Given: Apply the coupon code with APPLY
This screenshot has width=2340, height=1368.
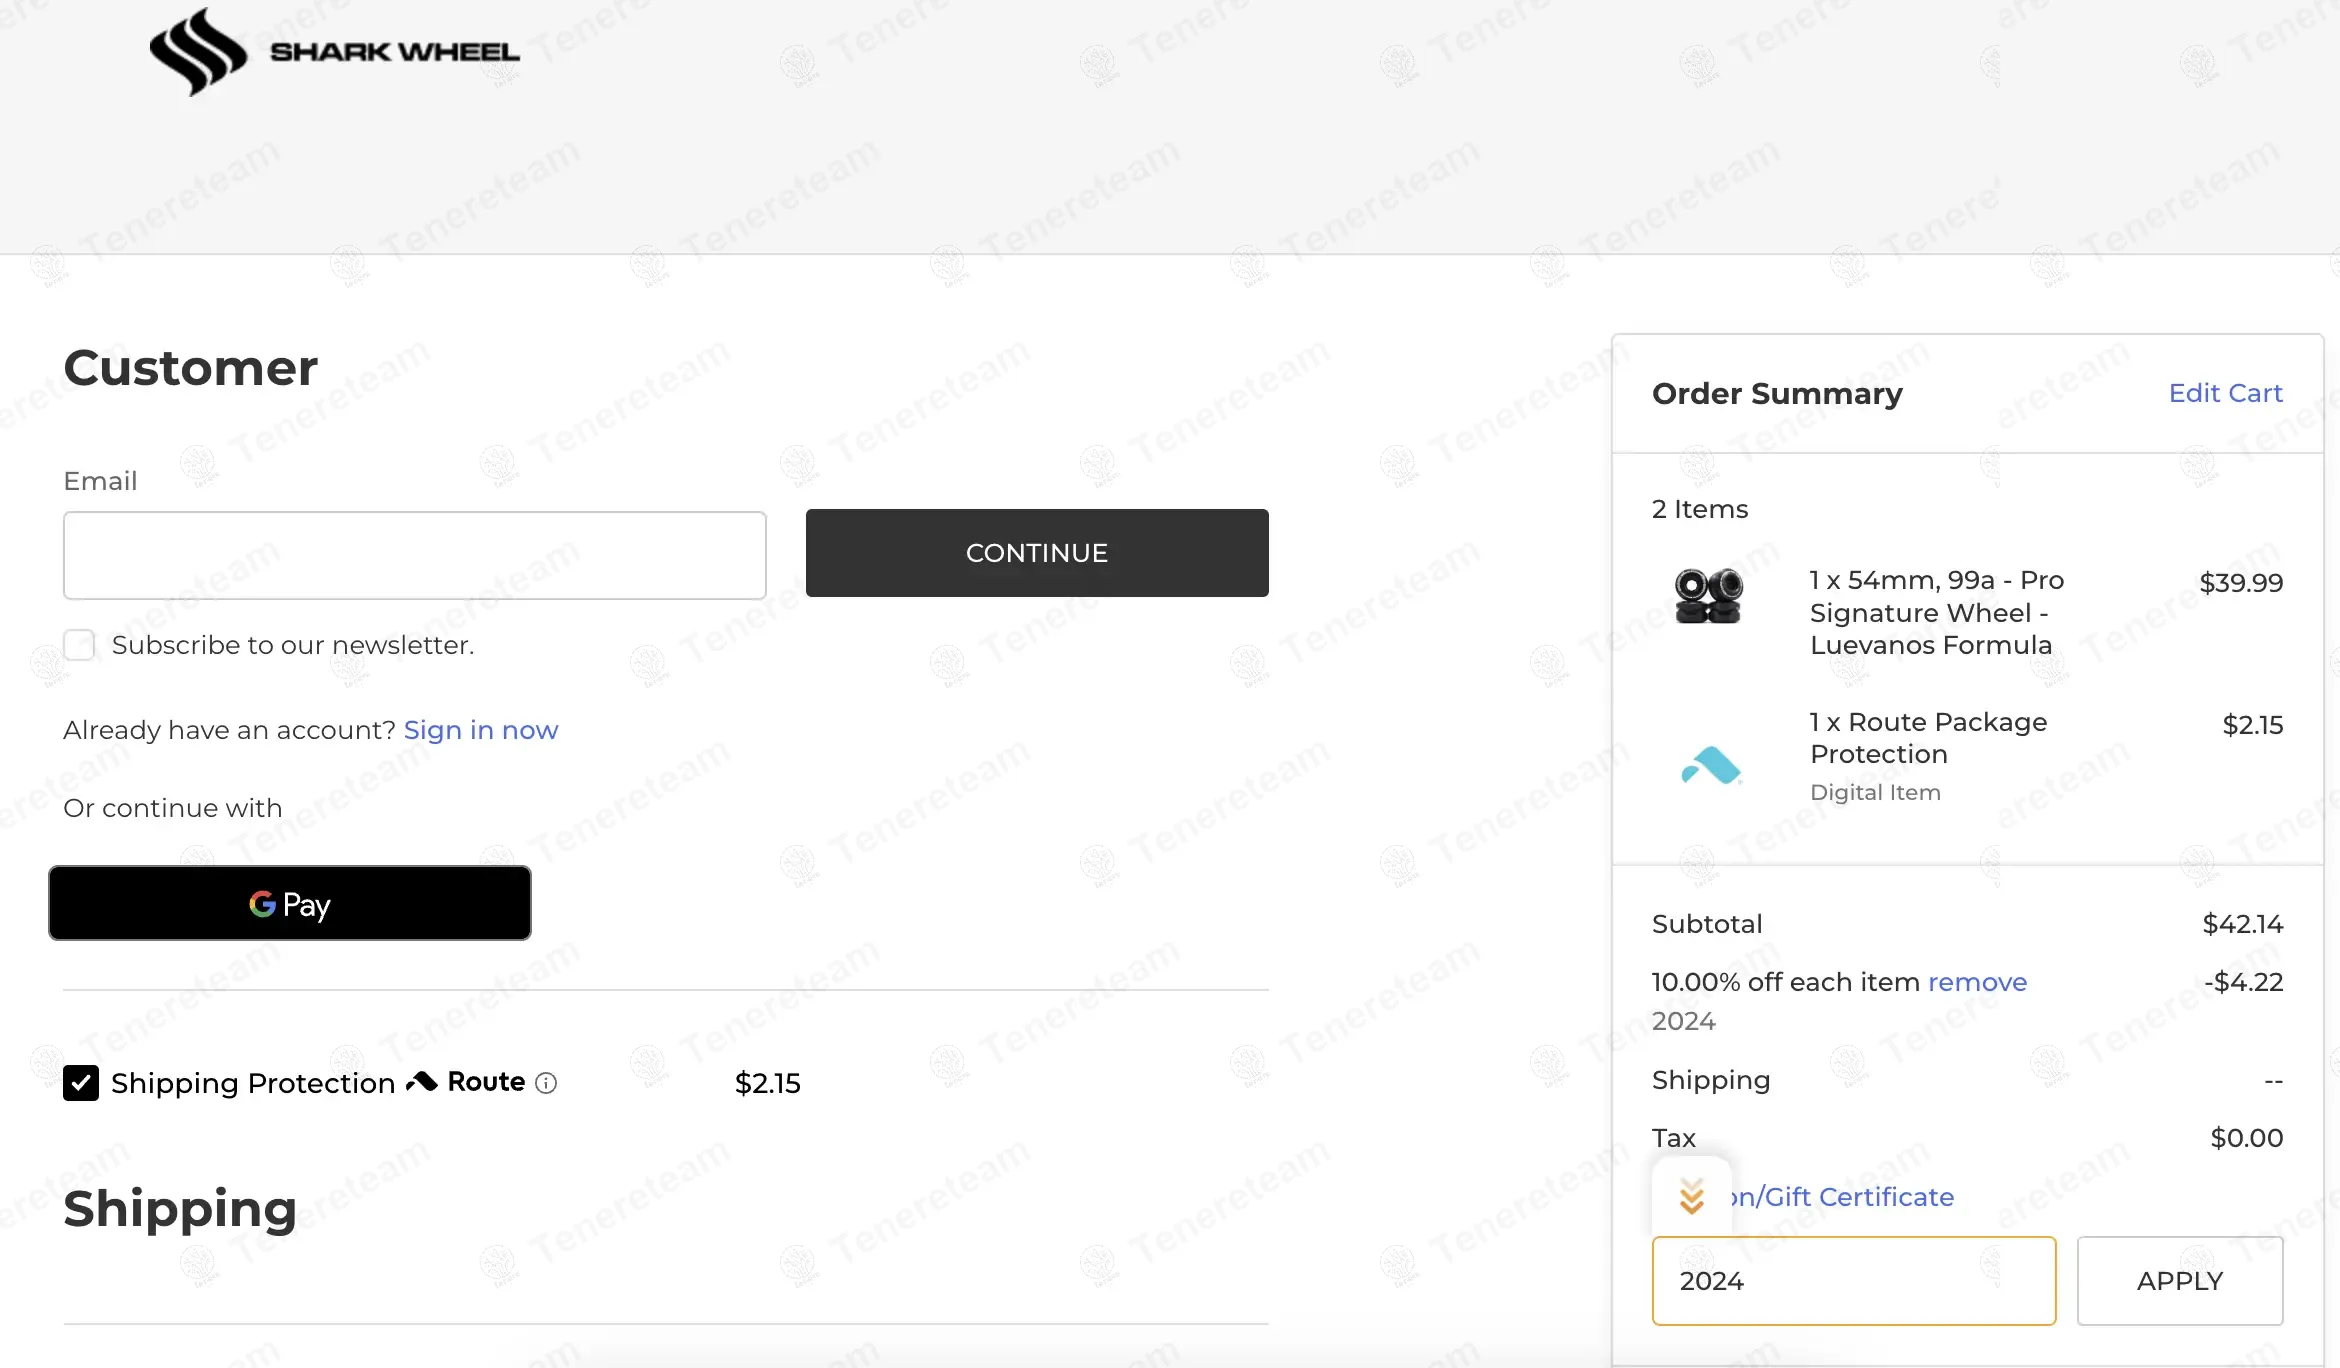Looking at the screenshot, I should coord(2179,1281).
